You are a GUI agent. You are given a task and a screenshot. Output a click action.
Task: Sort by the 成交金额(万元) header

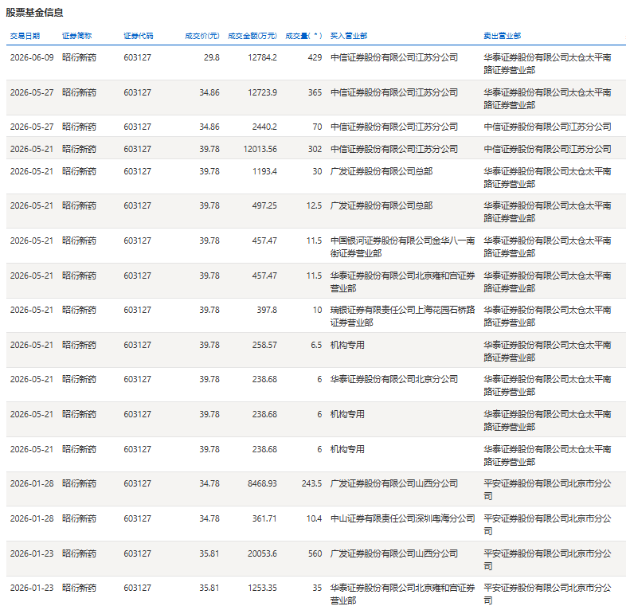click(252, 36)
